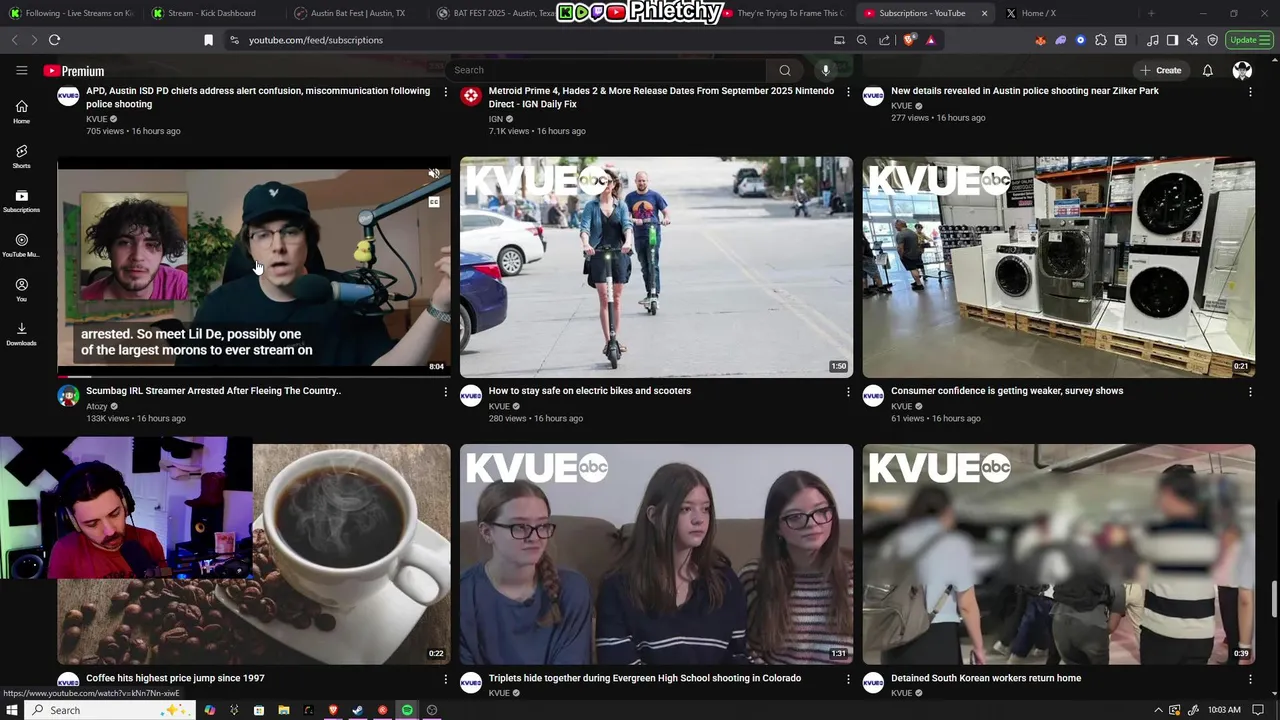1280x720 pixels.
Task: Open options for Coffee price jump video
Action: (445, 679)
